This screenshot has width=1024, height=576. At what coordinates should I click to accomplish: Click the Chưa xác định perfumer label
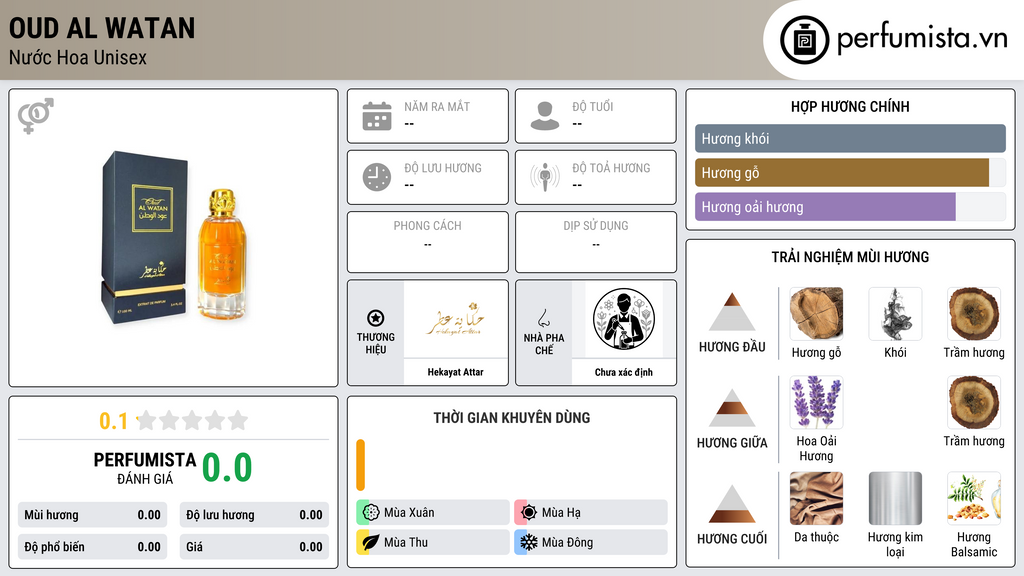coord(624,372)
